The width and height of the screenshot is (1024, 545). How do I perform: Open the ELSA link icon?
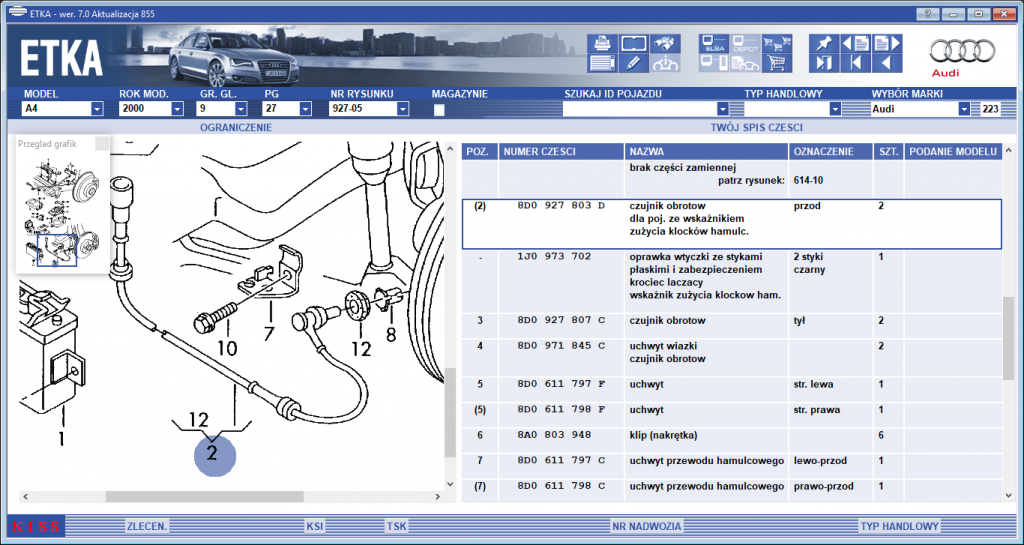714,44
